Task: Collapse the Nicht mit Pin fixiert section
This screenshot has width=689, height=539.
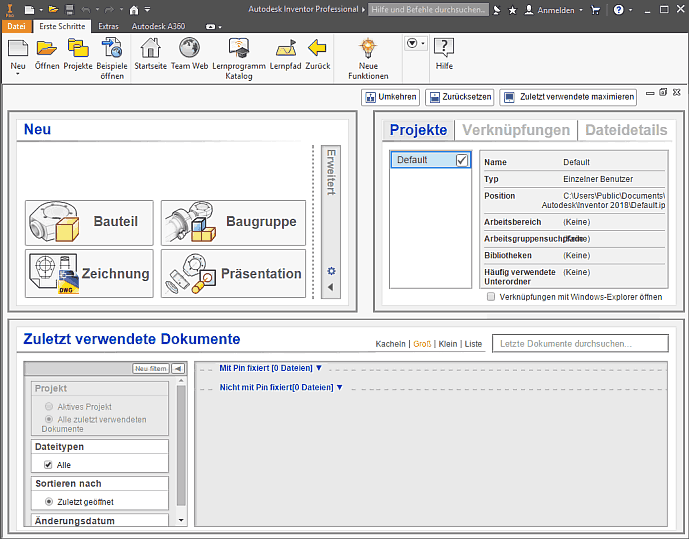Action: point(339,387)
